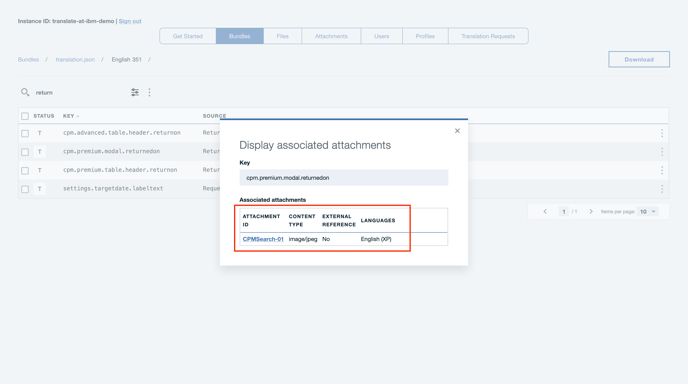Check the settings.targetdate.labeltext row checkbox

[x=25, y=189]
